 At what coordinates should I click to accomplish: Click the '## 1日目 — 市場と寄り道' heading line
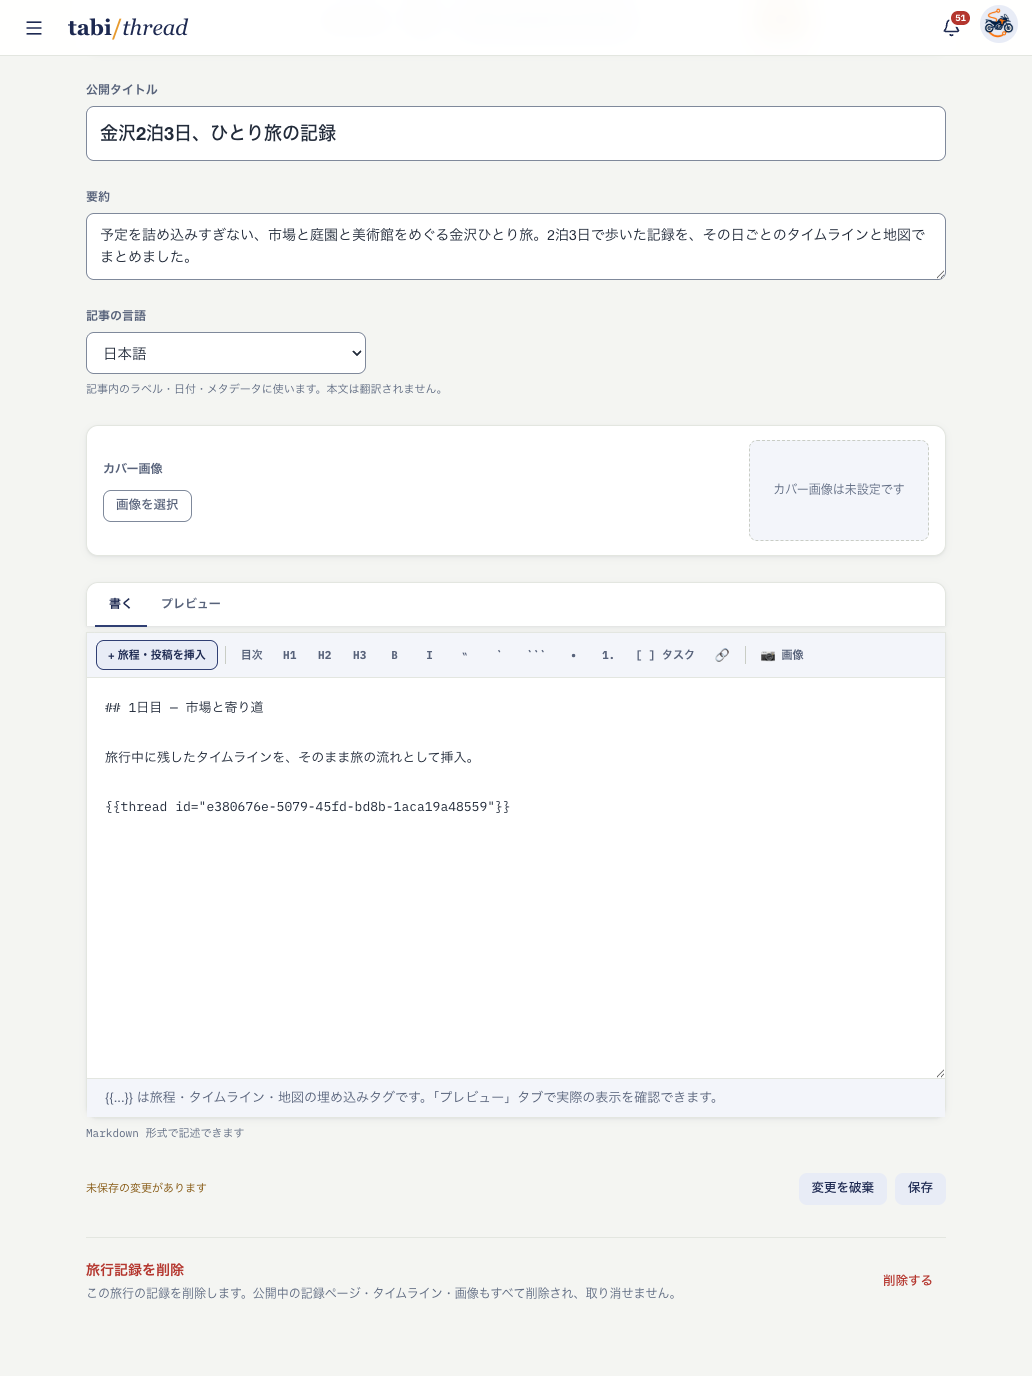point(185,707)
